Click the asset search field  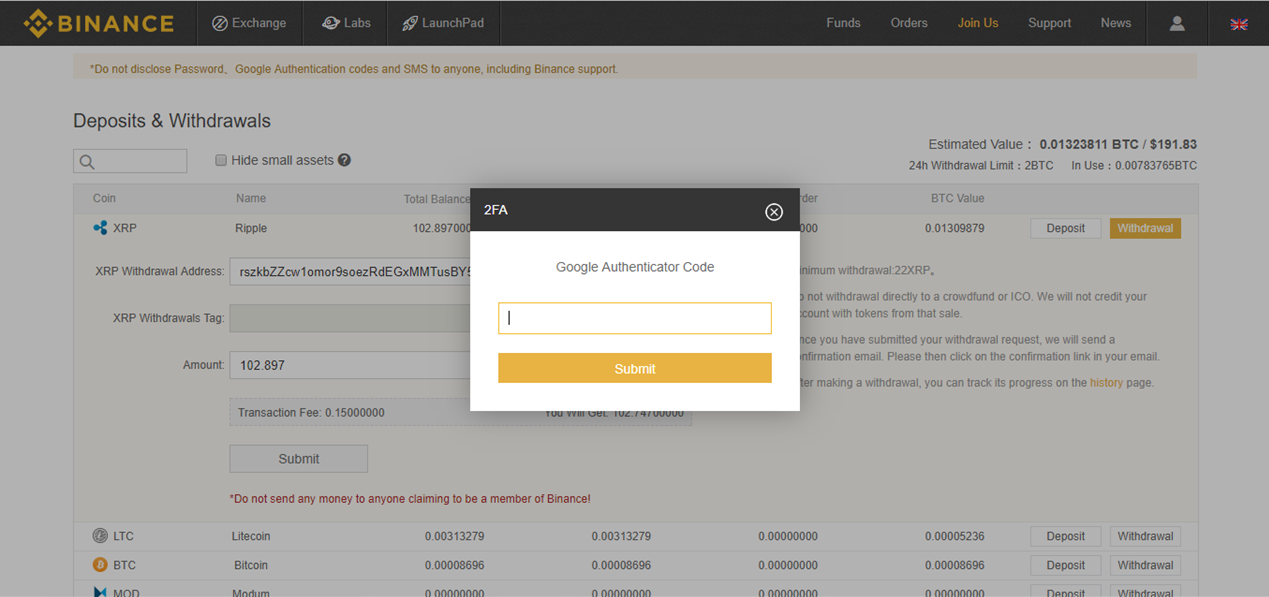click(130, 161)
